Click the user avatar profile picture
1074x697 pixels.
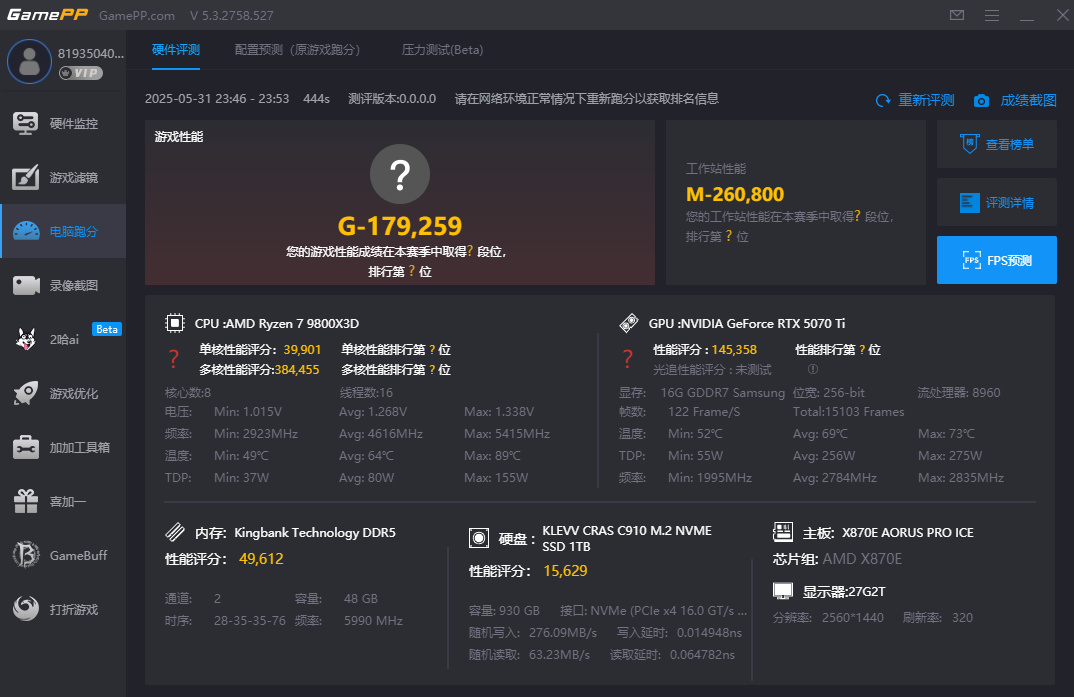(29, 62)
